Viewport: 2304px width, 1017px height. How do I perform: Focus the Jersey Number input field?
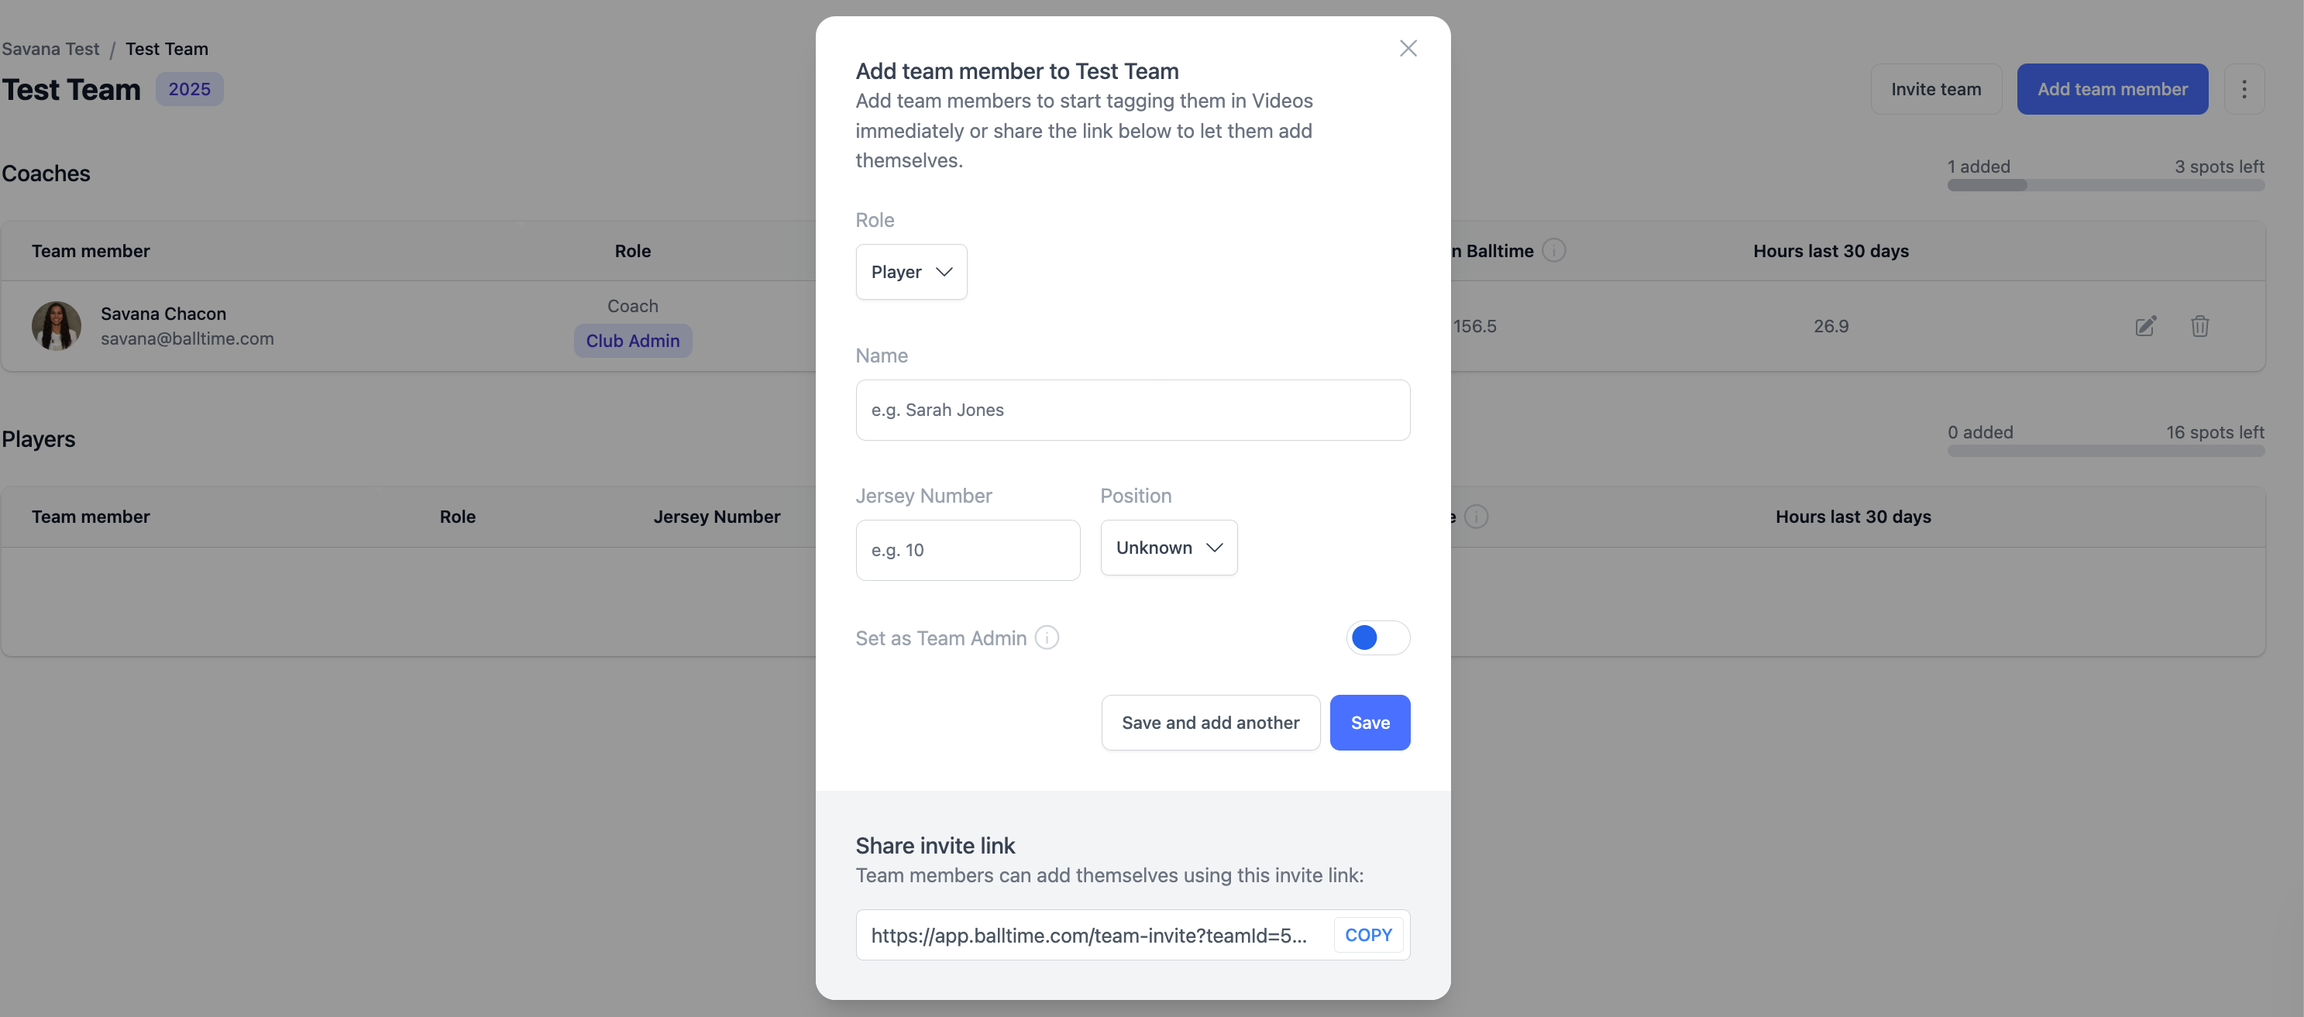click(x=967, y=550)
